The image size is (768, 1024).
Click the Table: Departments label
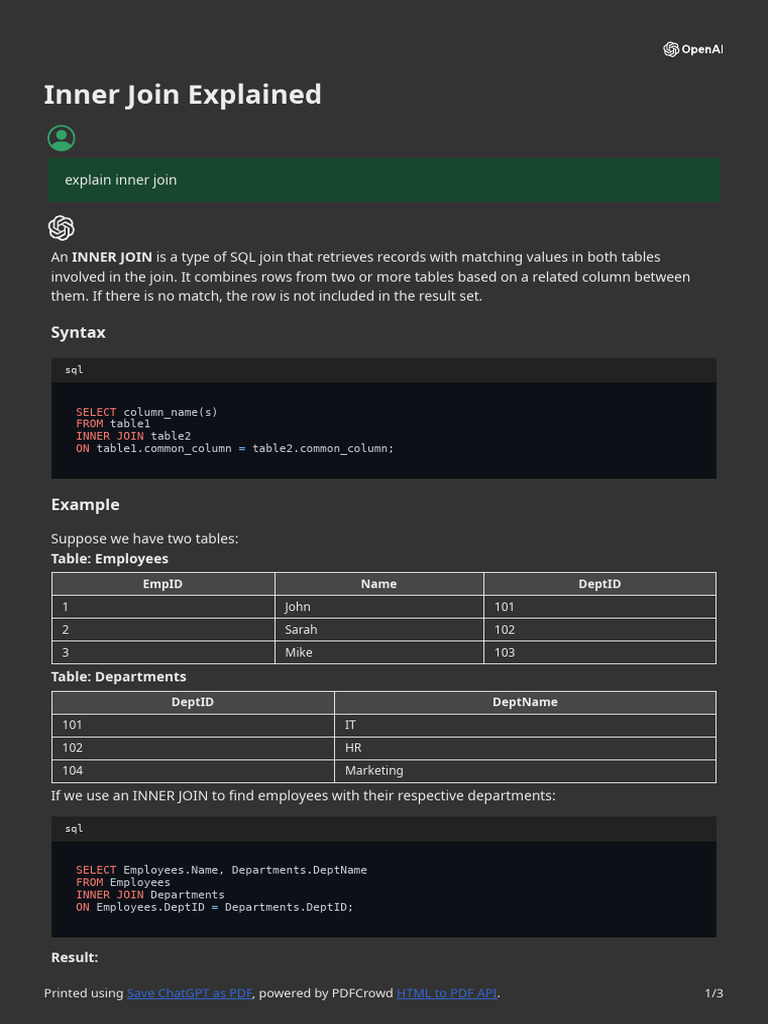coord(118,677)
